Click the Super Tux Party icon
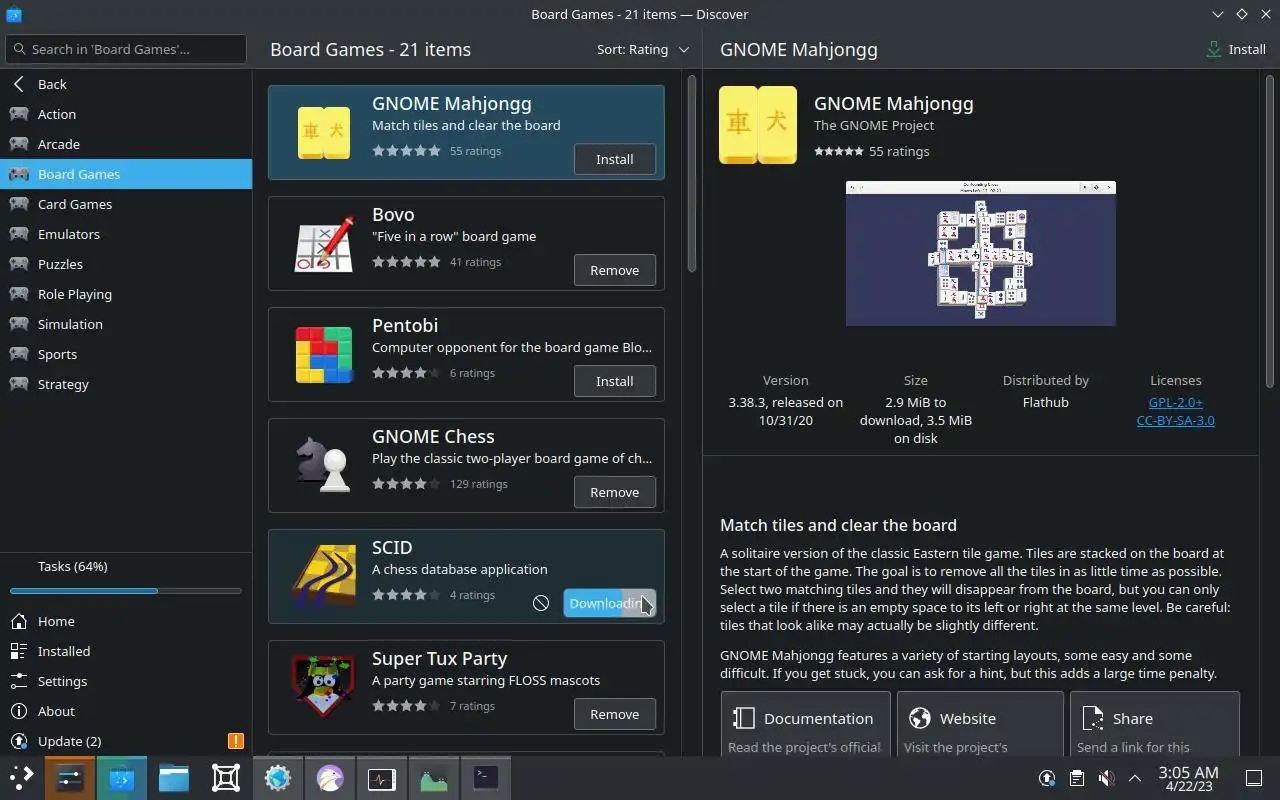The width and height of the screenshot is (1280, 800). point(324,688)
